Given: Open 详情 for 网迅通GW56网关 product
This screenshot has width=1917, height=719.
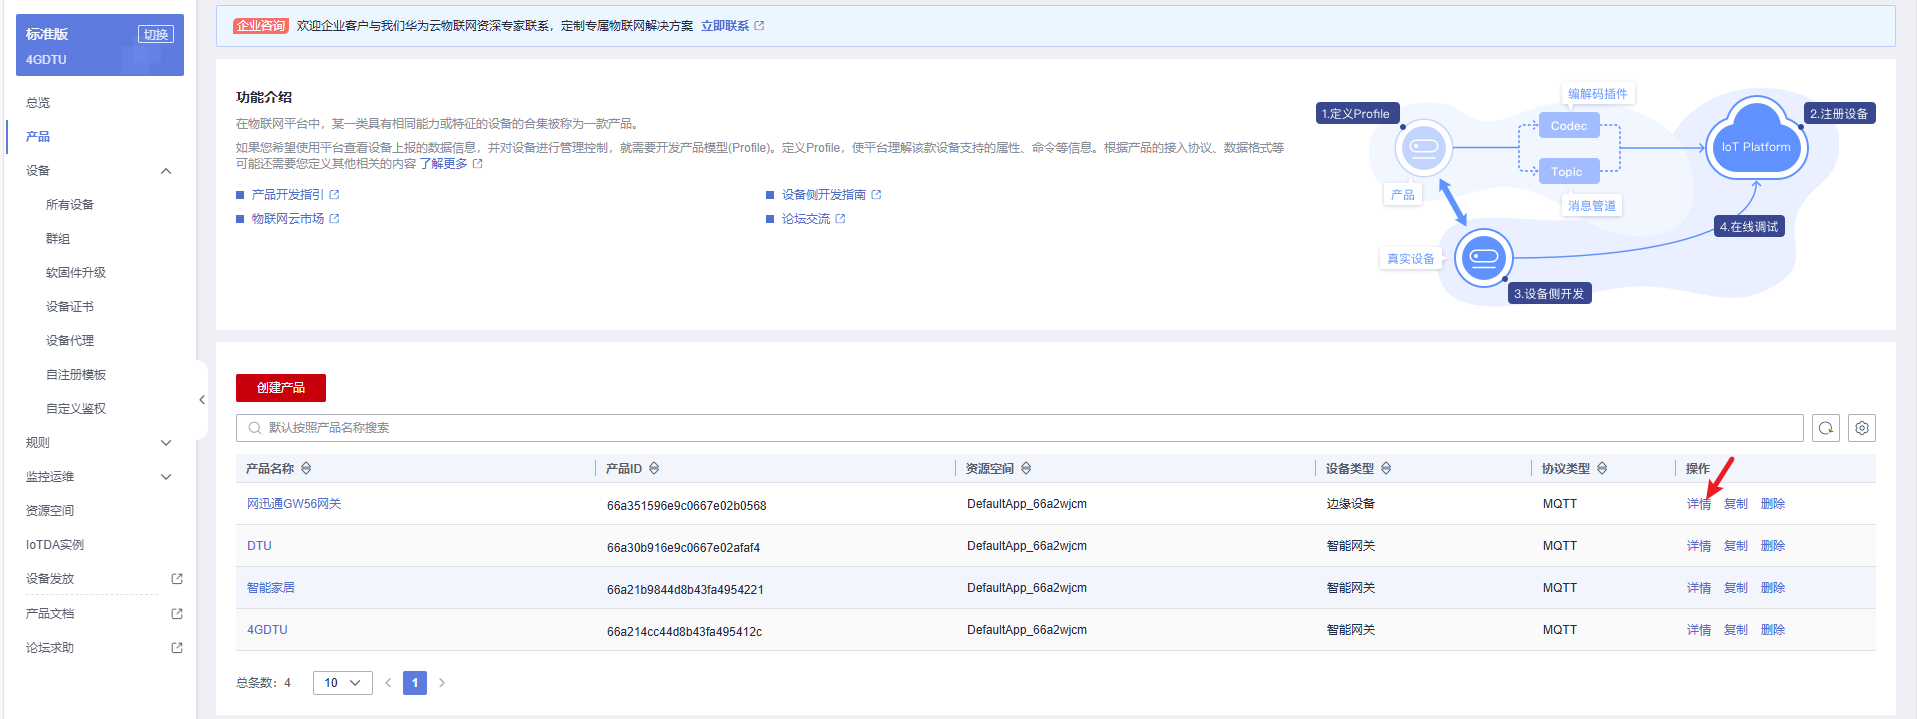Looking at the screenshot, I should pos(1698,504).
